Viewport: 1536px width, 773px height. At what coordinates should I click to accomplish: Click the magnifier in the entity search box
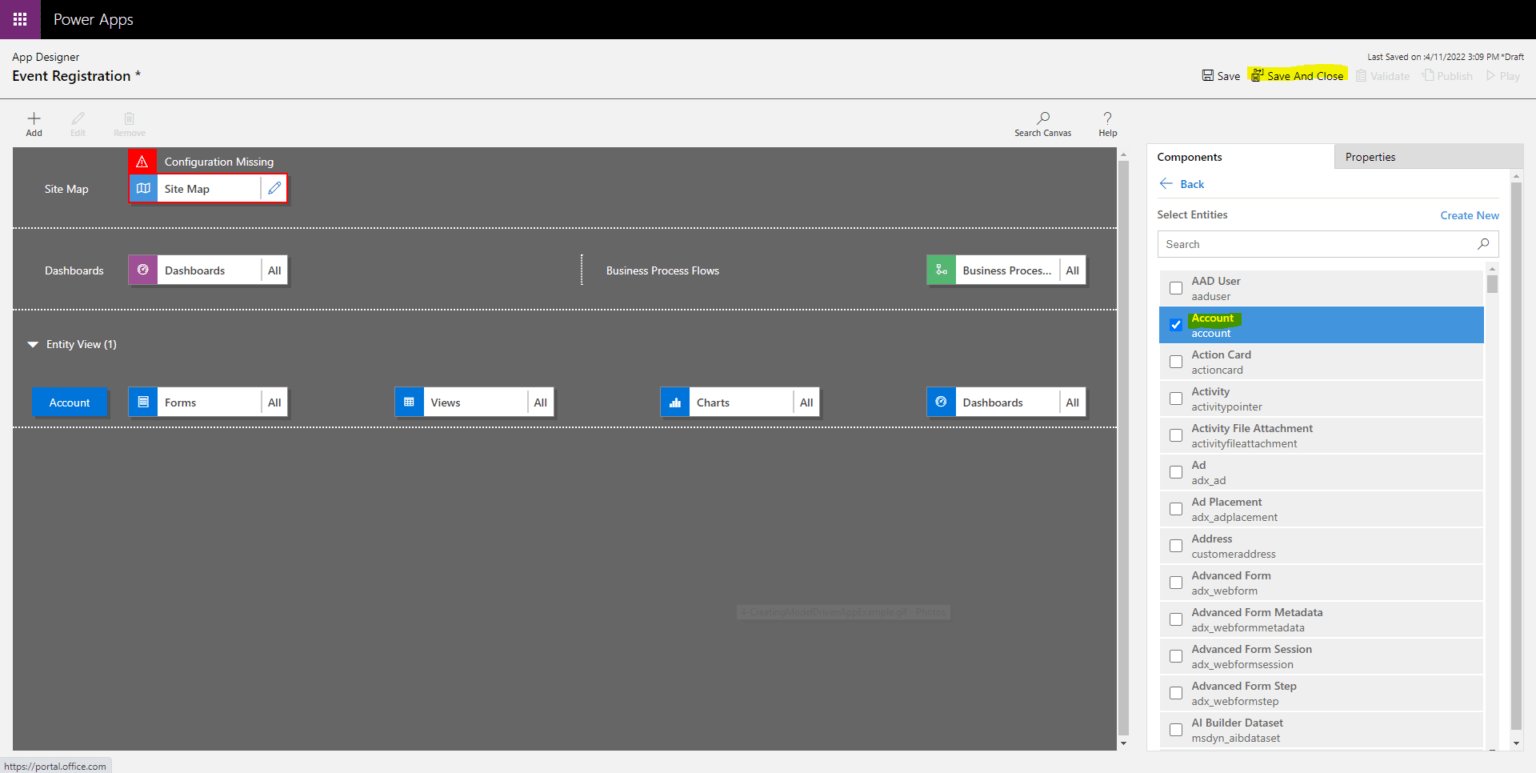point(1483,243)
